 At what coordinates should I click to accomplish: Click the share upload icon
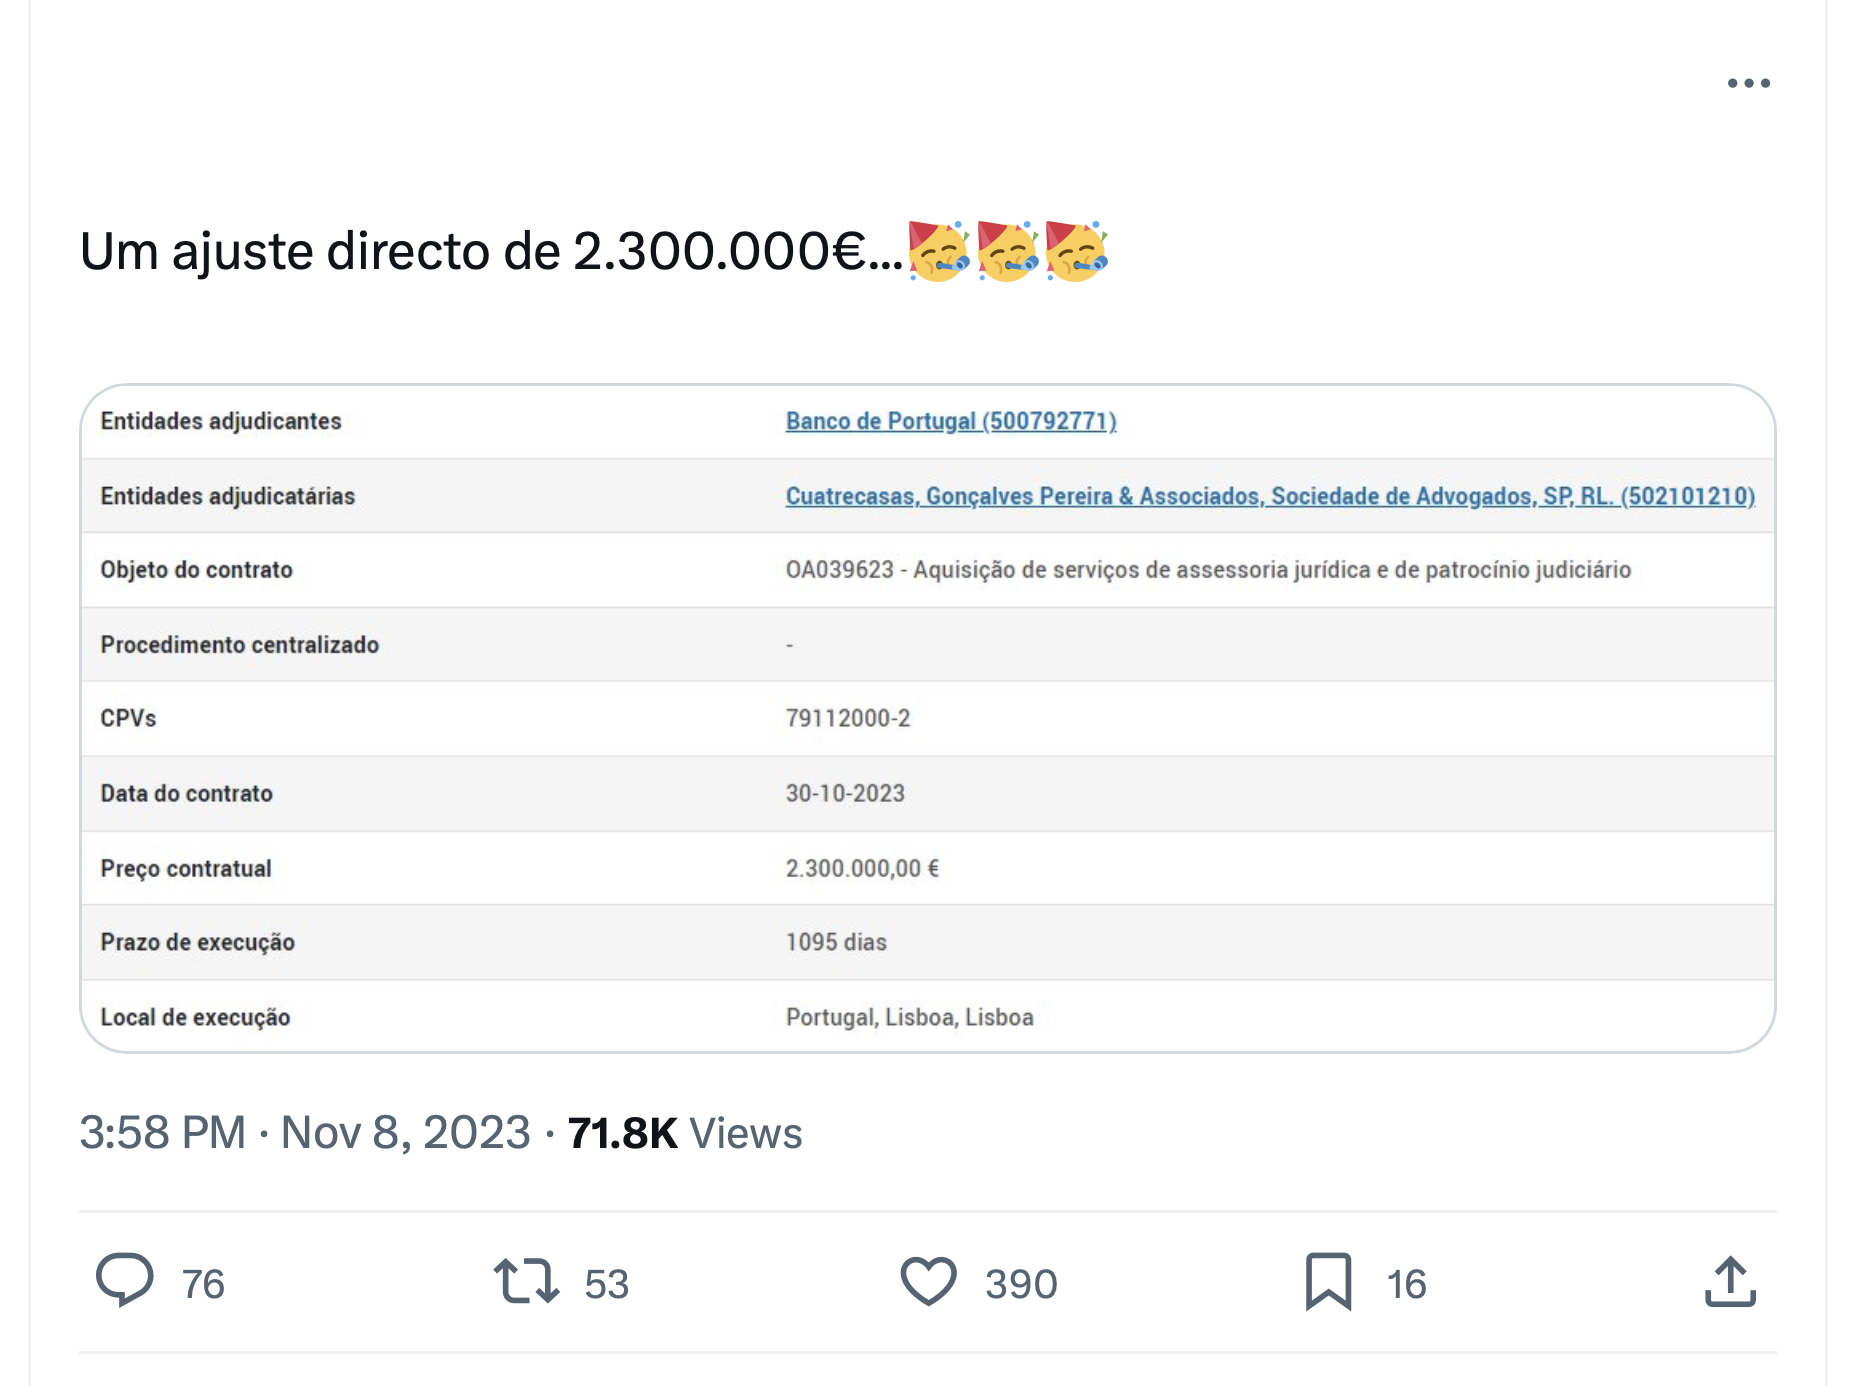(1730, 1281)
